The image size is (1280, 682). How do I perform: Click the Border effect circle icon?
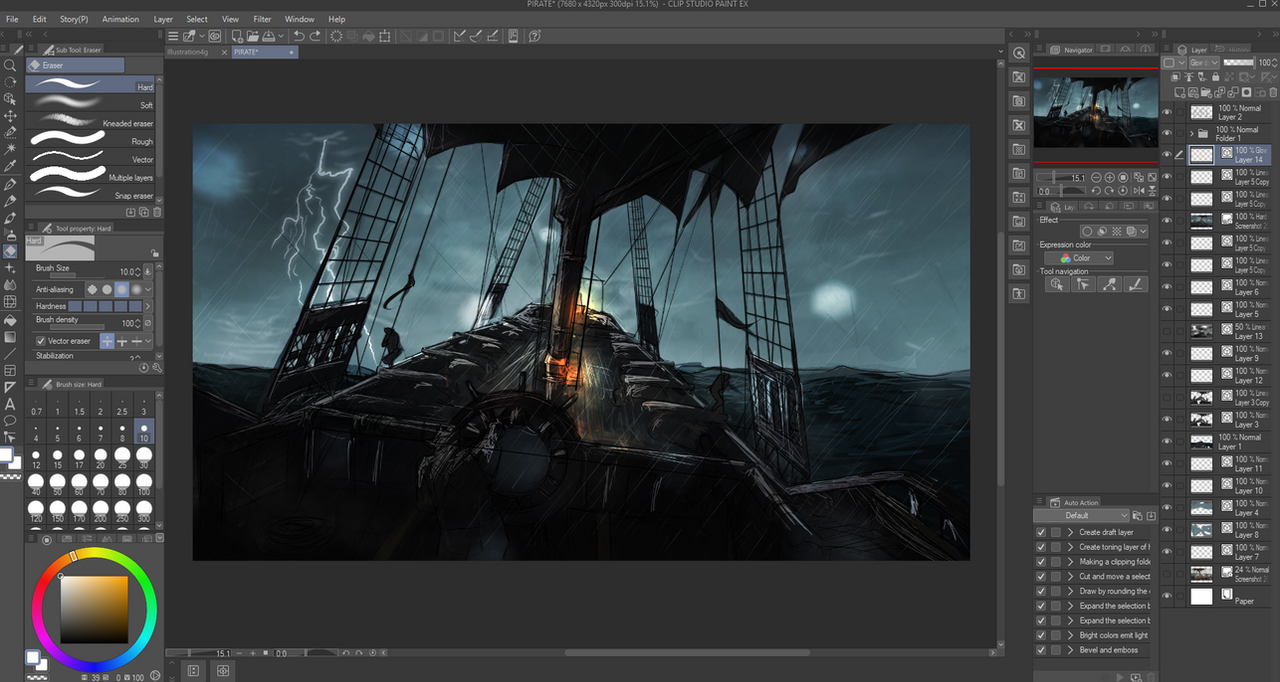tap(1087, 231)
